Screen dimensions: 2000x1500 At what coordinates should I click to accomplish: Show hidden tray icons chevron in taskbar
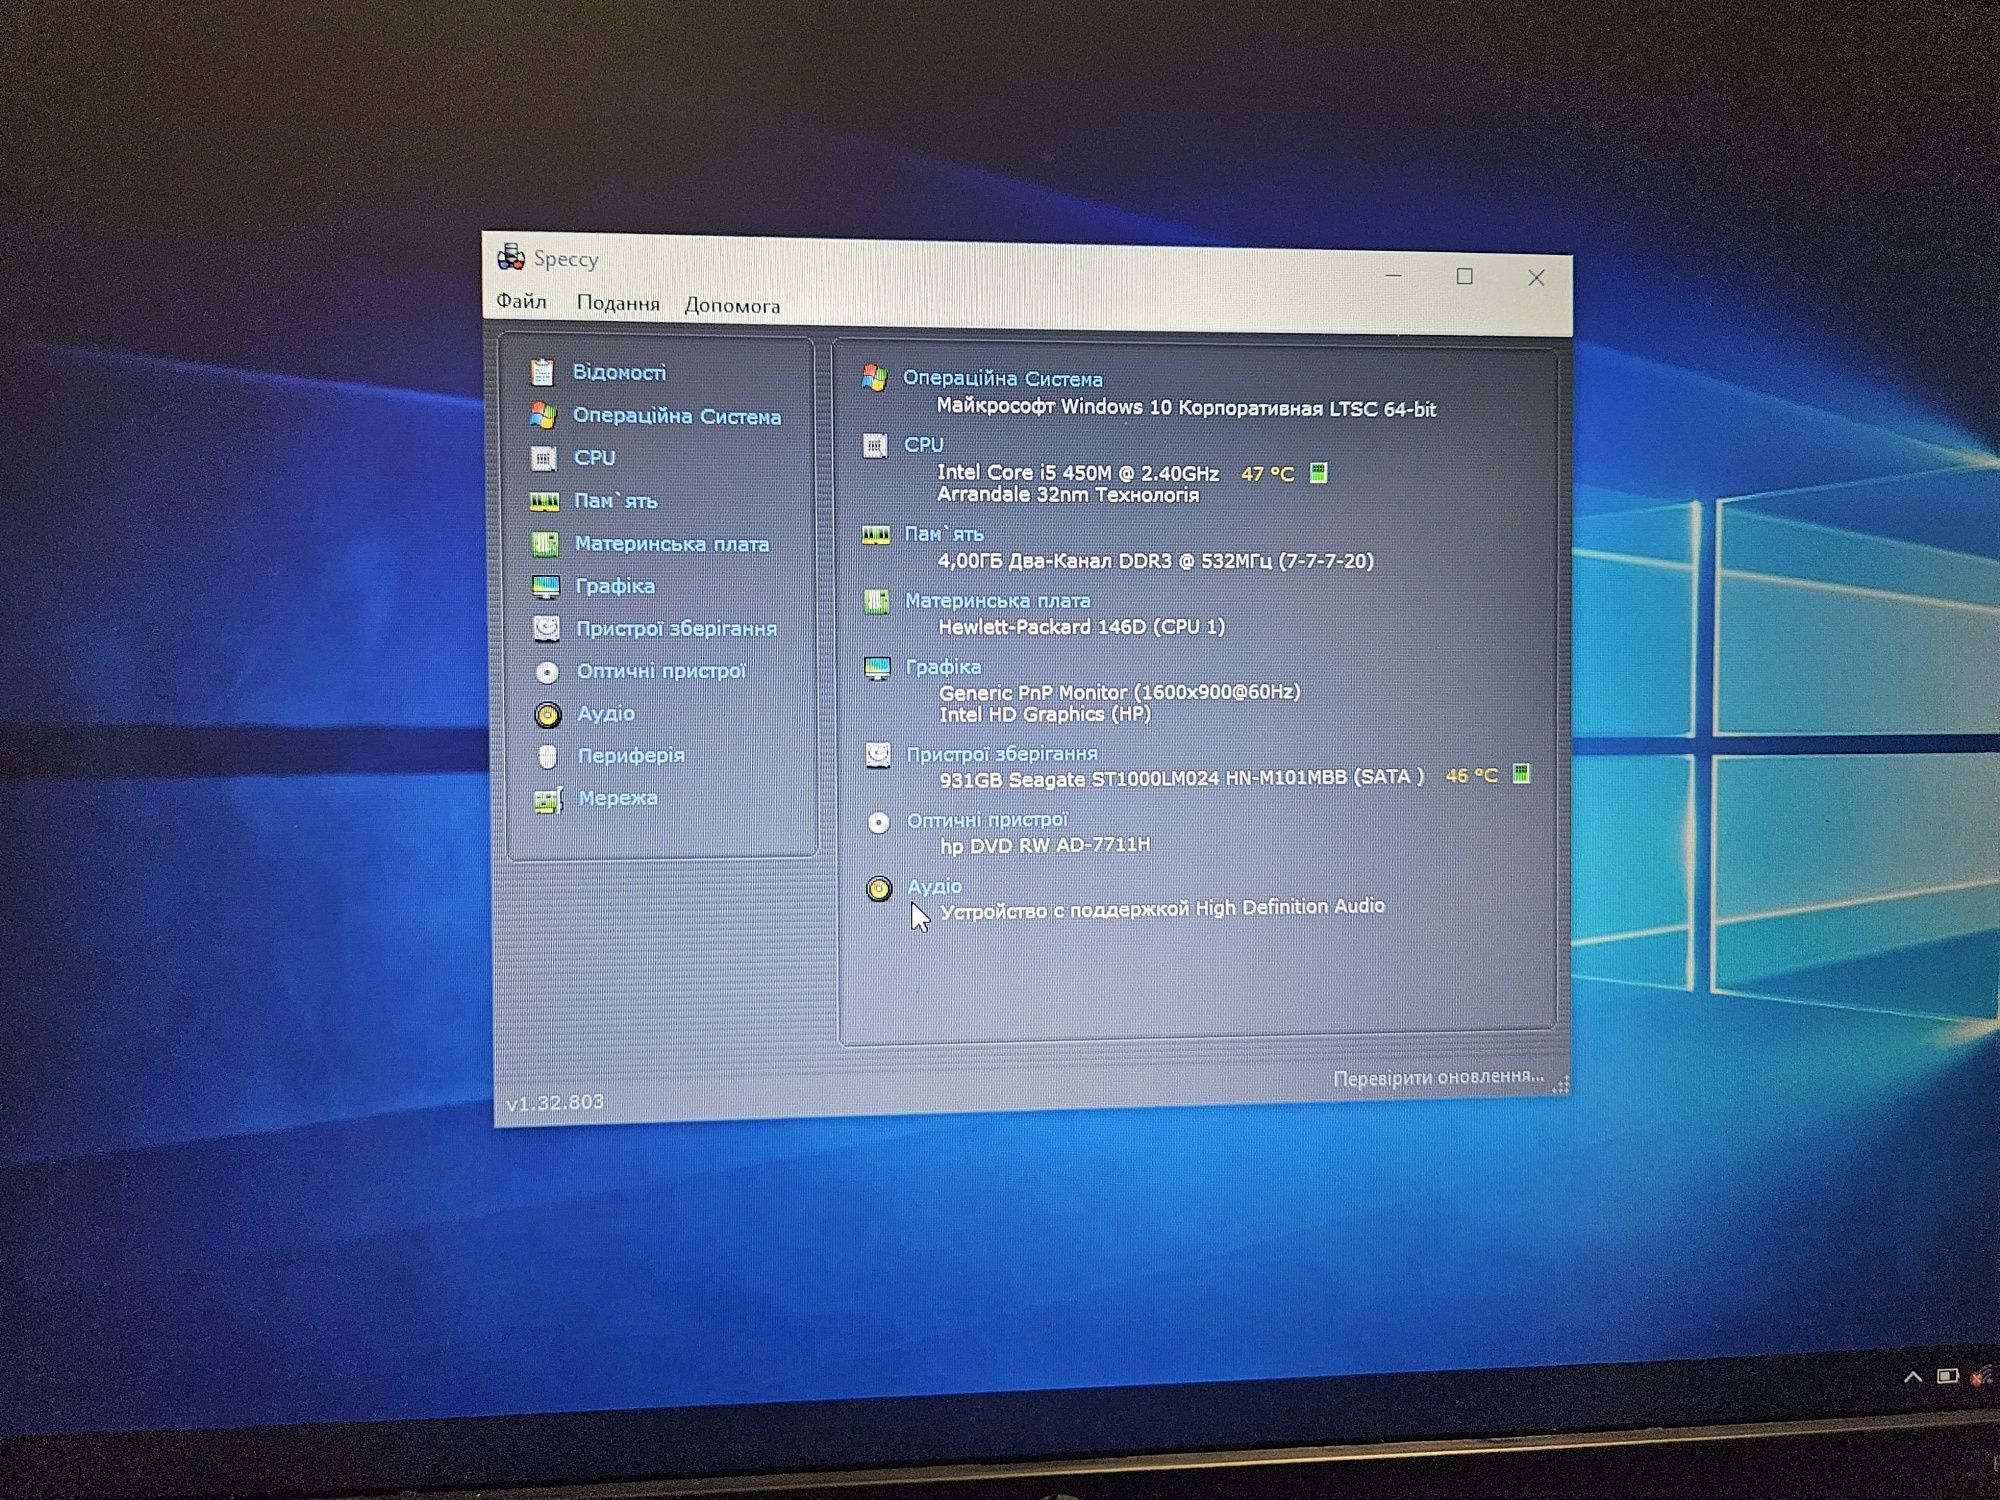pyautogui.click(x=1913, y=1377)
